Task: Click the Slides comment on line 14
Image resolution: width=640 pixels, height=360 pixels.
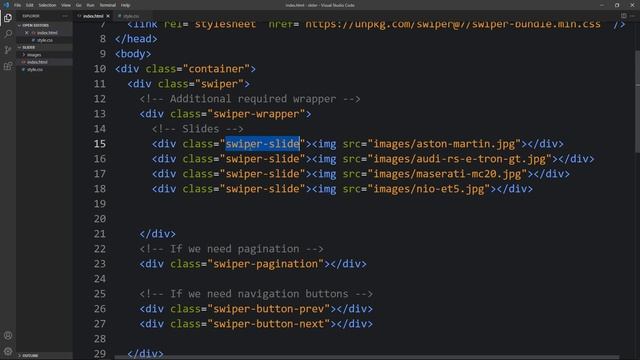Action: (x=198, y=129)
